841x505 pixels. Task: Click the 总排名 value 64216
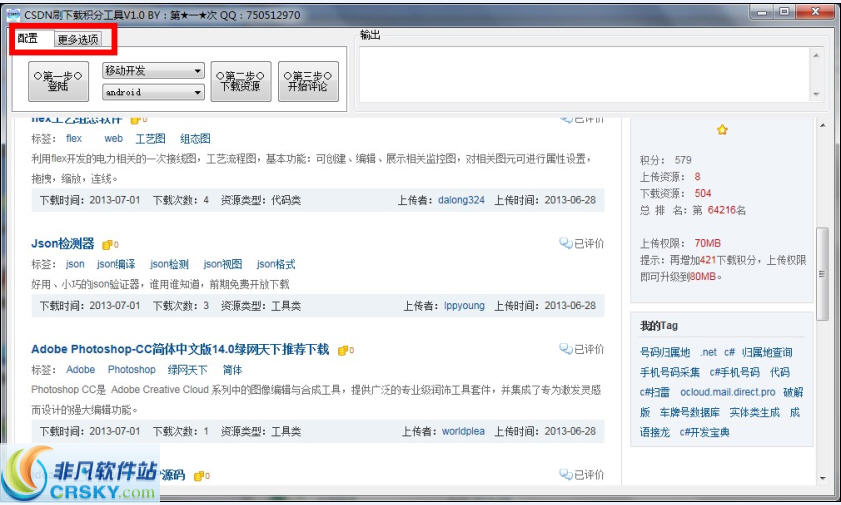pos(721,210)
